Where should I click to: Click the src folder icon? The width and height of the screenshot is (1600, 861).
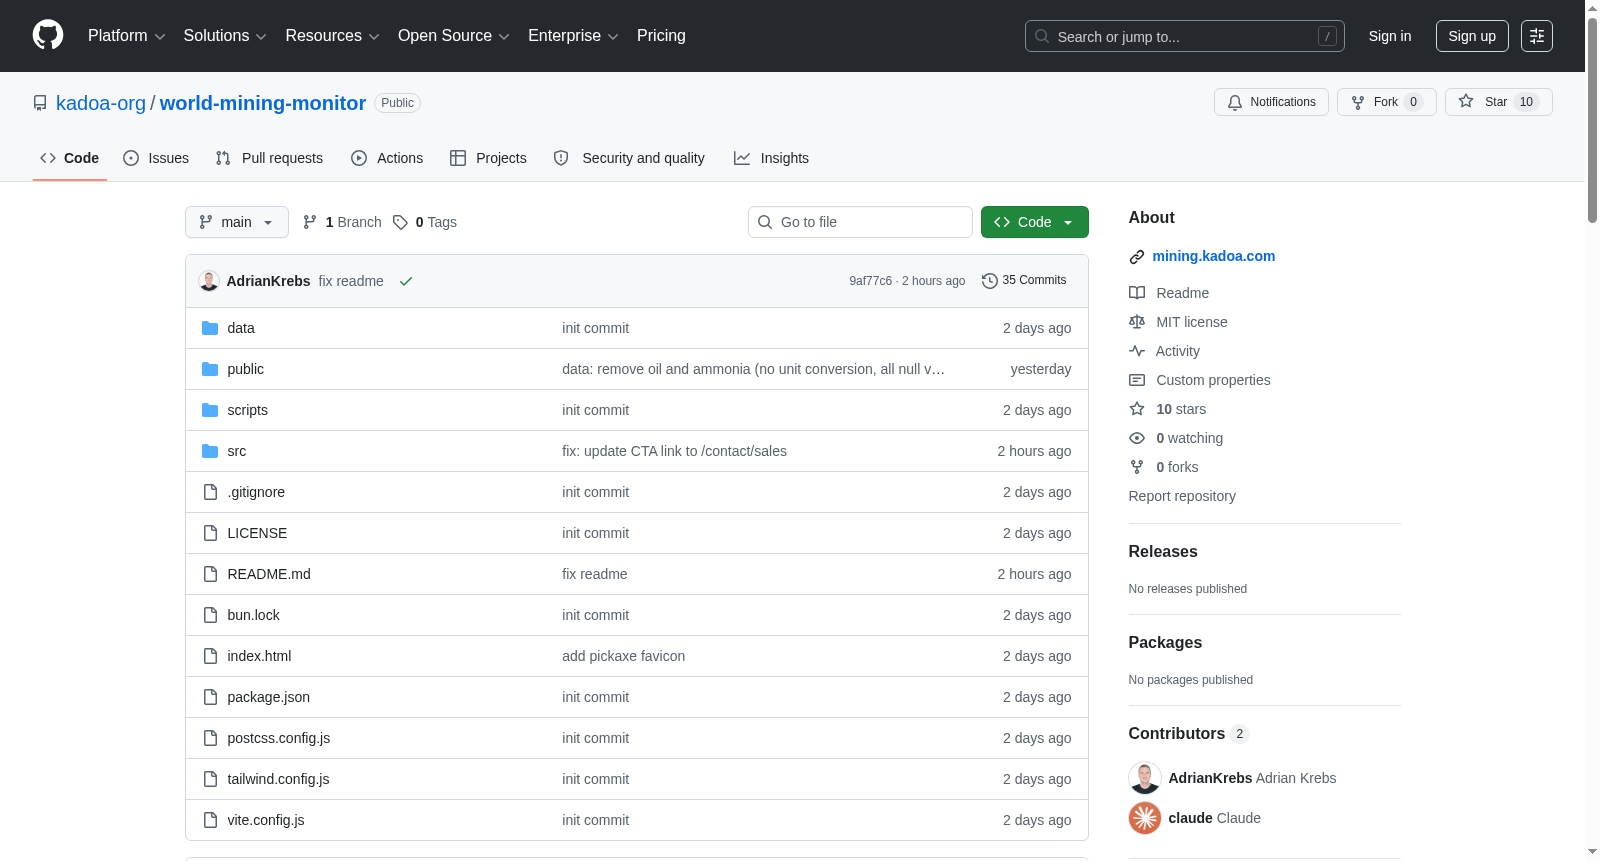(x=210, y=451)
